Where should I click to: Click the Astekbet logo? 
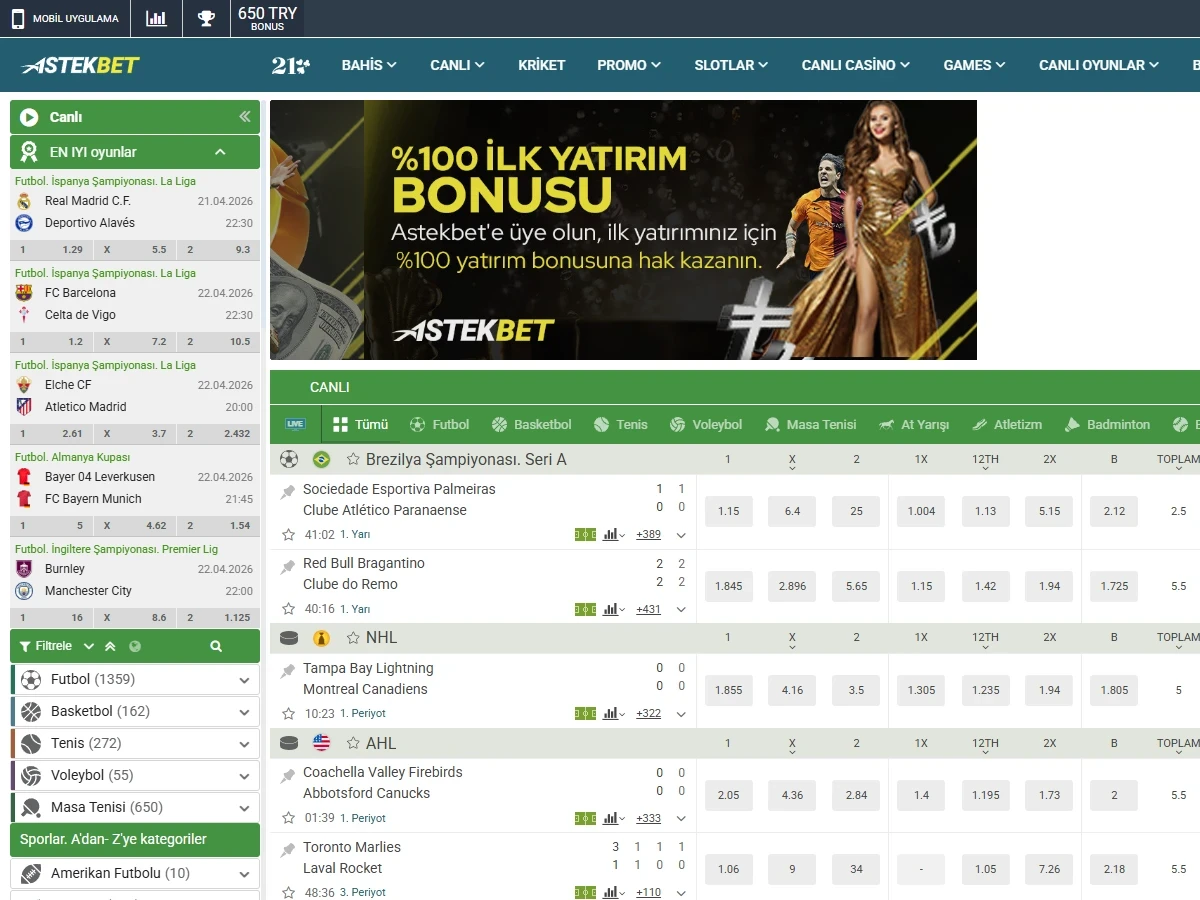click(x=80, y=65)
